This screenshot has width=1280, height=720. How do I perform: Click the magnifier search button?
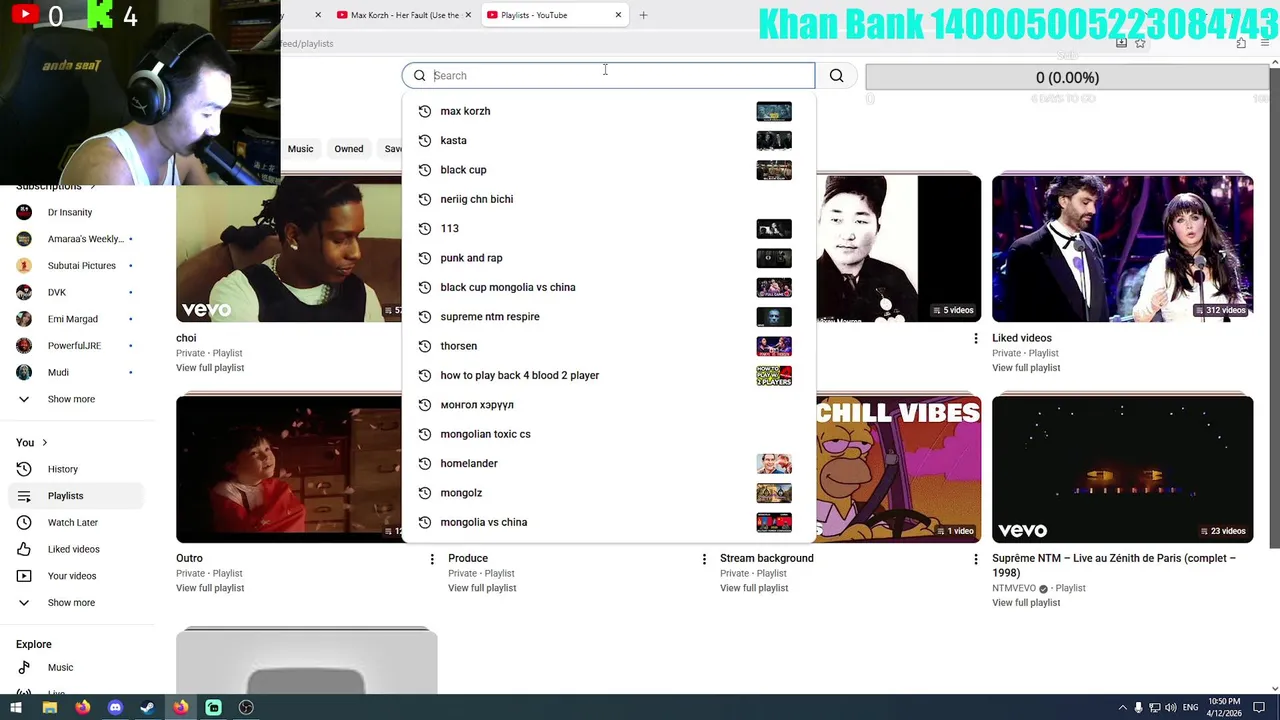(x=836, y=75)
